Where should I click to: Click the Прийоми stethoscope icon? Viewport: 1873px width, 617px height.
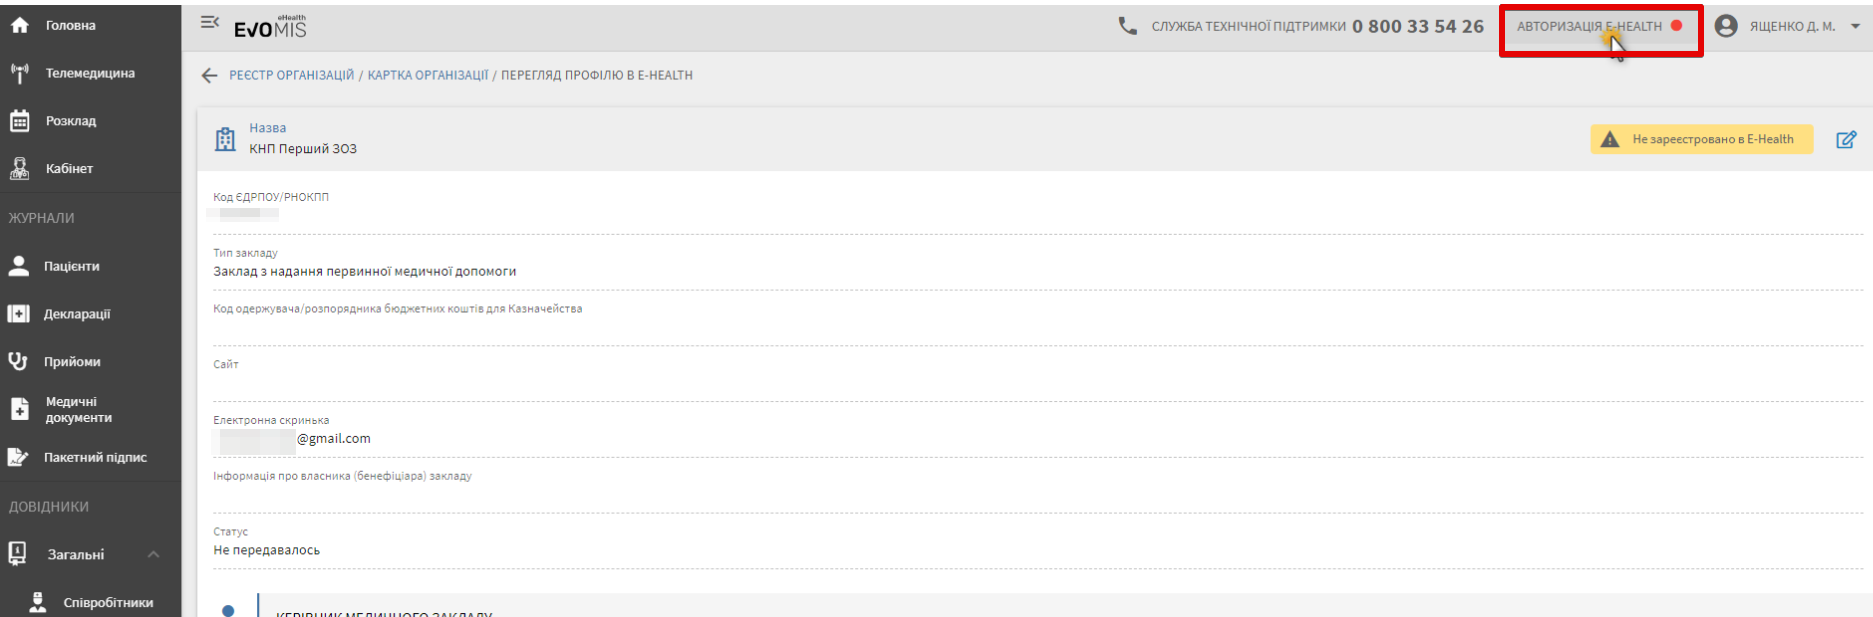coord(19,362)
